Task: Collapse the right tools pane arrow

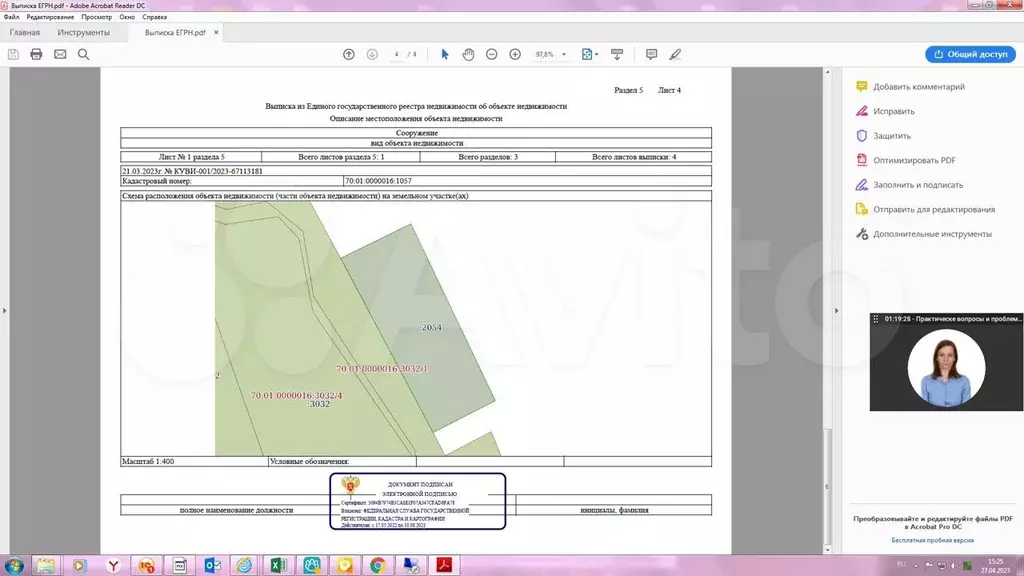Action: pos(836,310)
